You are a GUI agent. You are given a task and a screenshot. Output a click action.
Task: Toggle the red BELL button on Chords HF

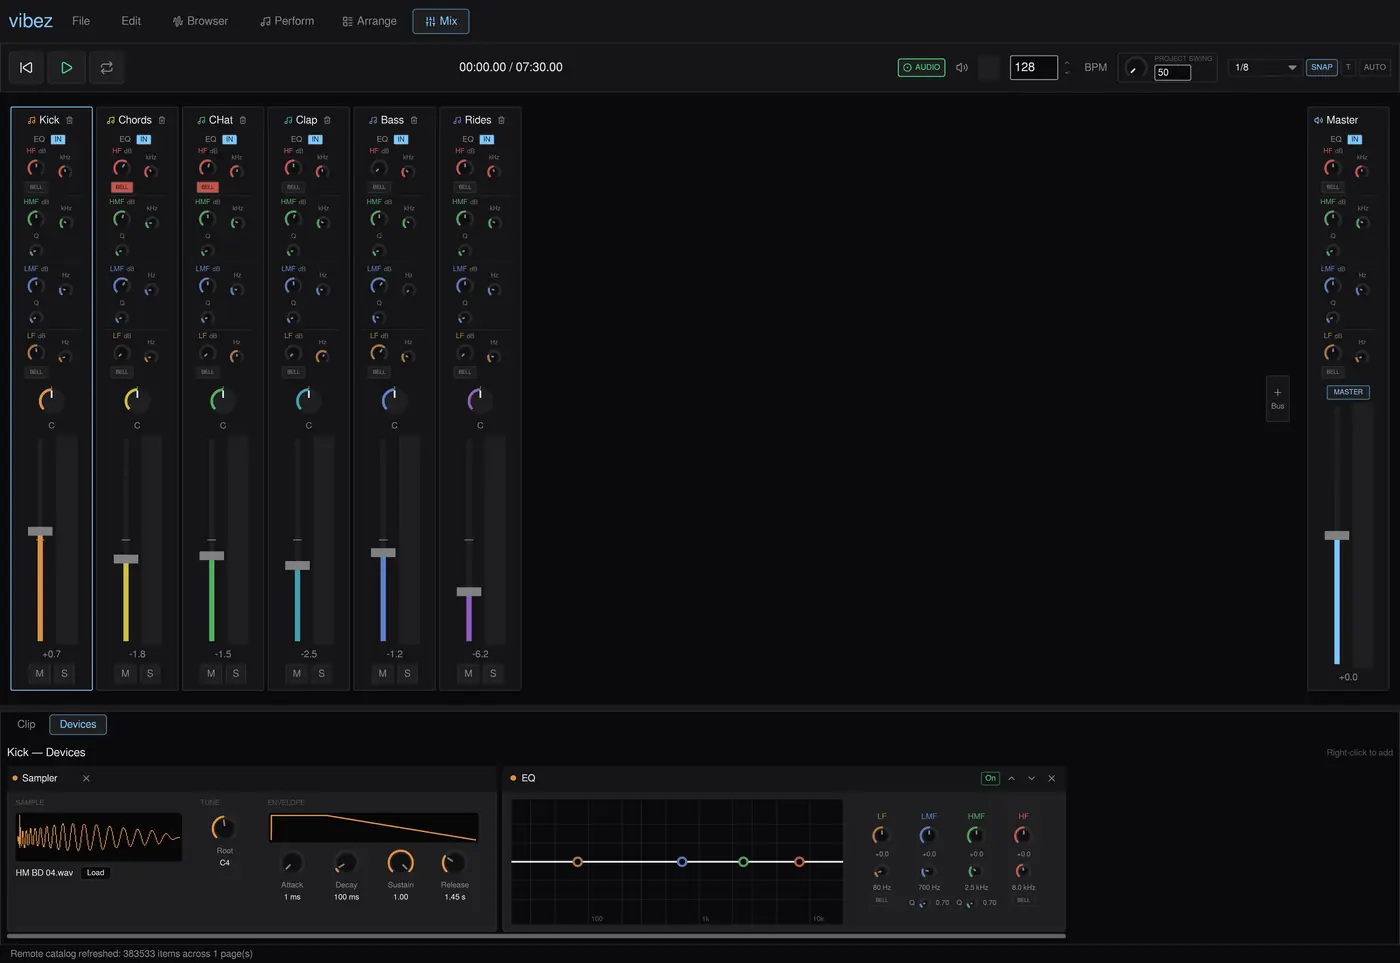click(x=122, y=187)
